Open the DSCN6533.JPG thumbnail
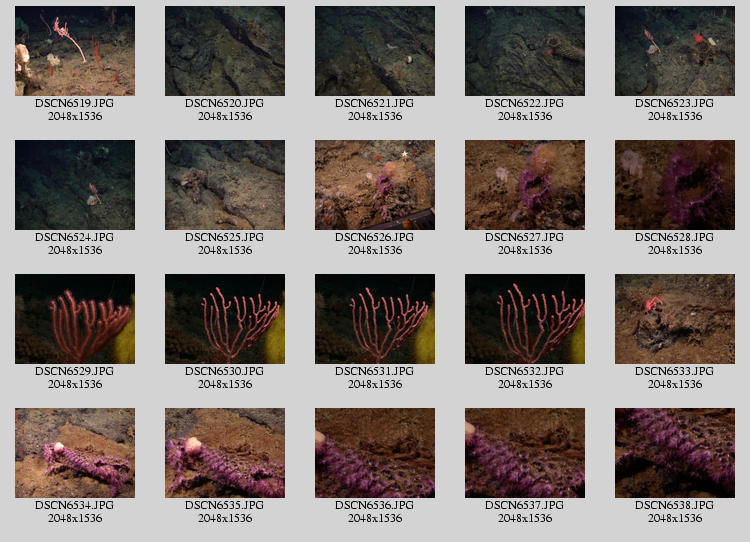 [x=675, y=319]
